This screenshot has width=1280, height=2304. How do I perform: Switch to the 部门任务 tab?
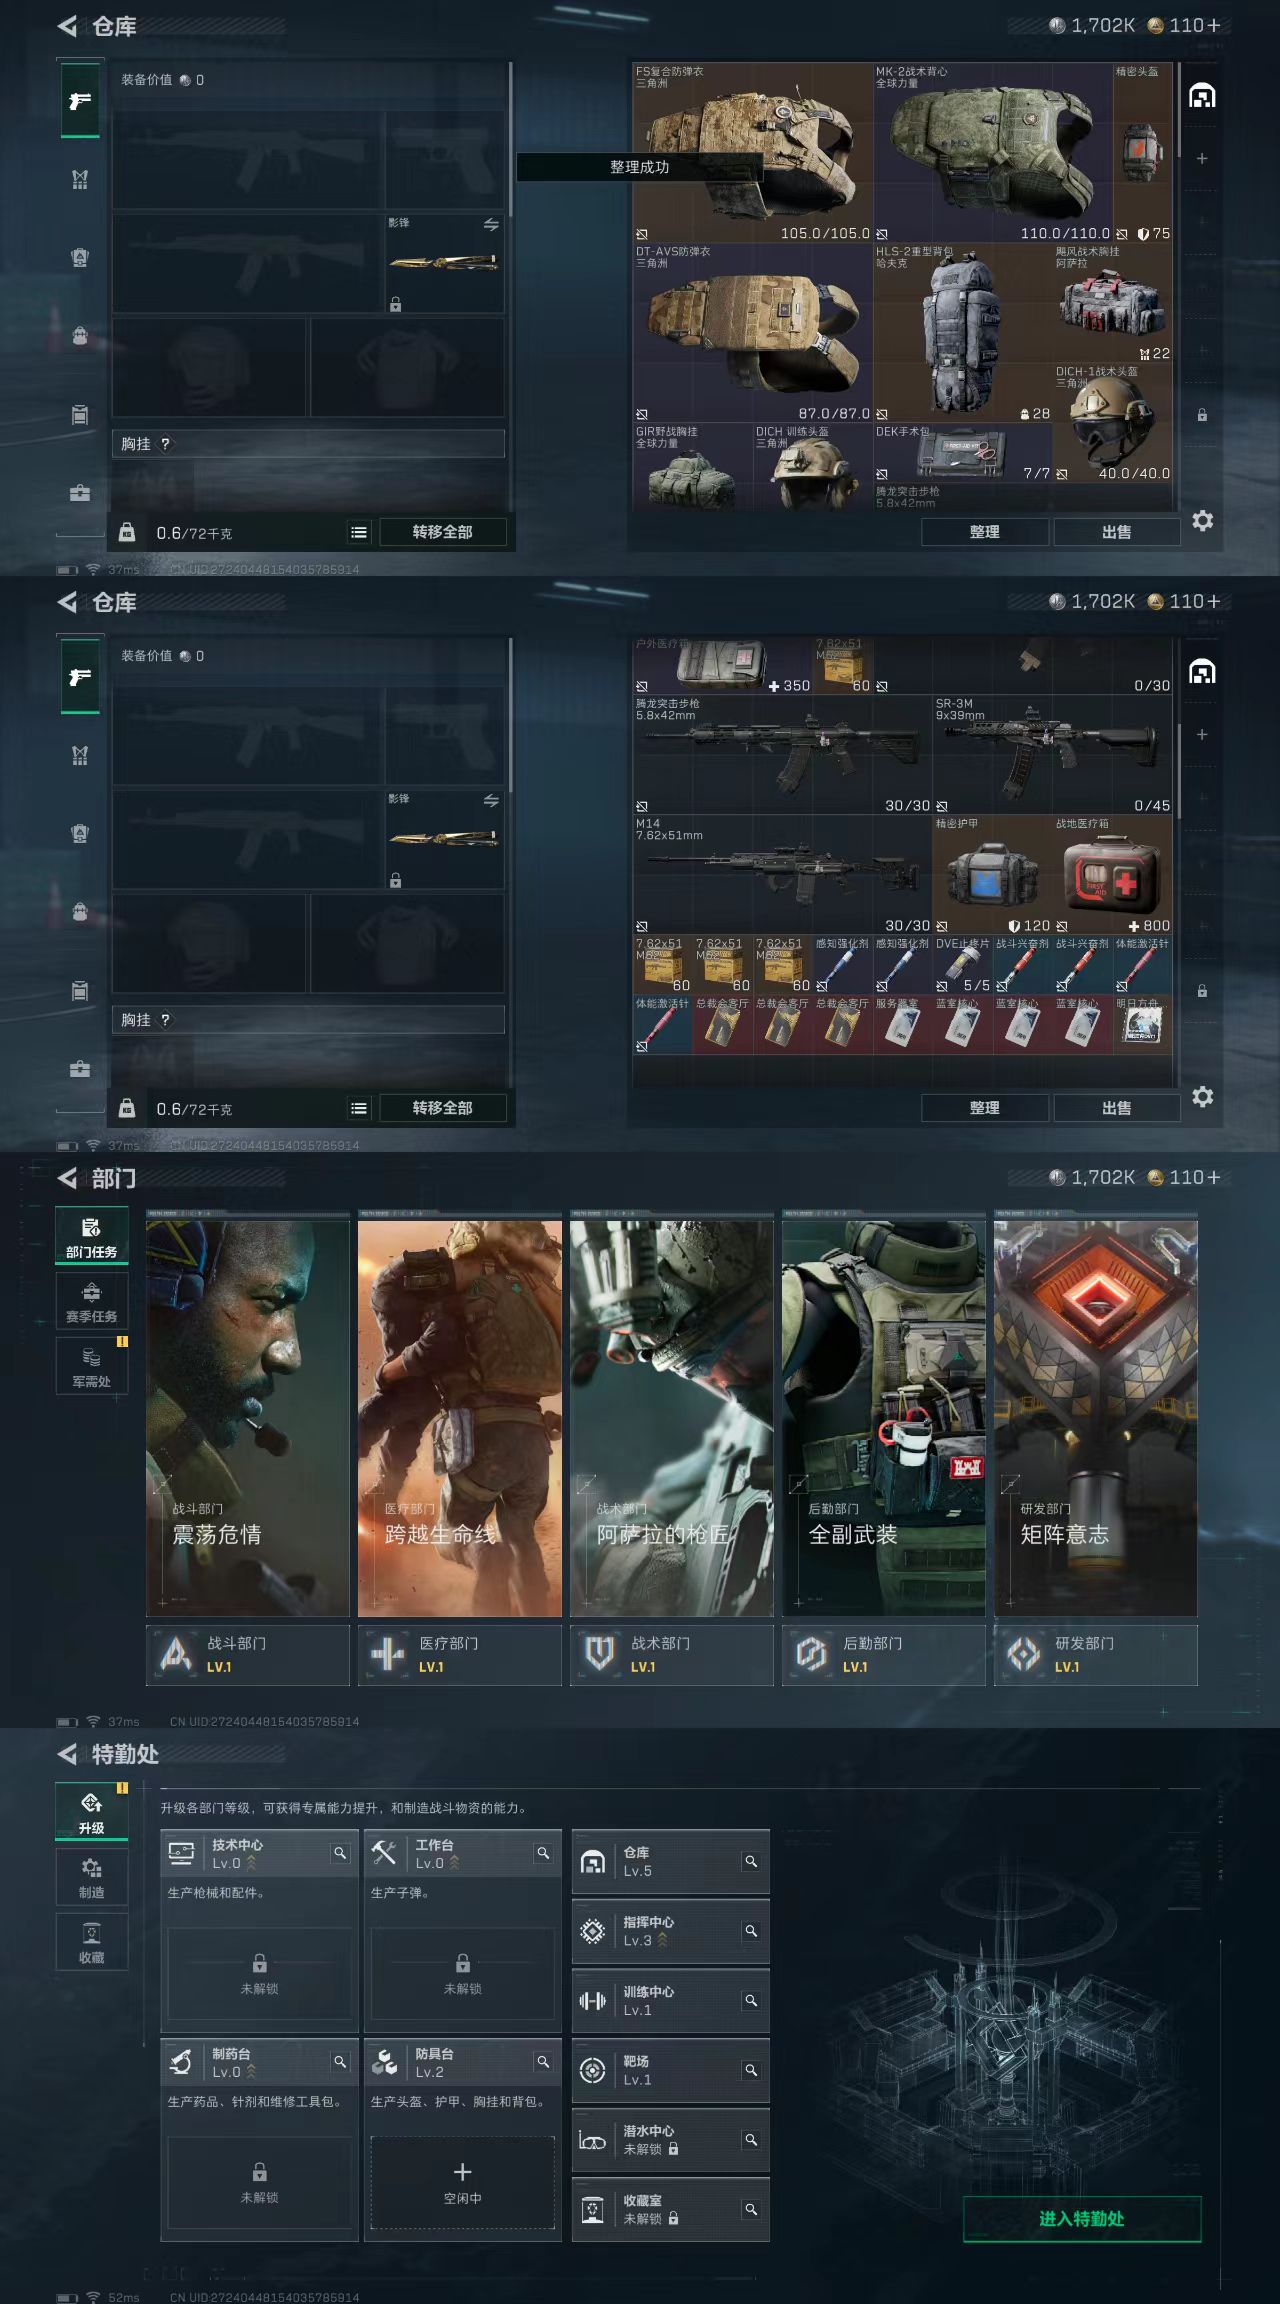pyautogui.click(x=91, y=1236)
